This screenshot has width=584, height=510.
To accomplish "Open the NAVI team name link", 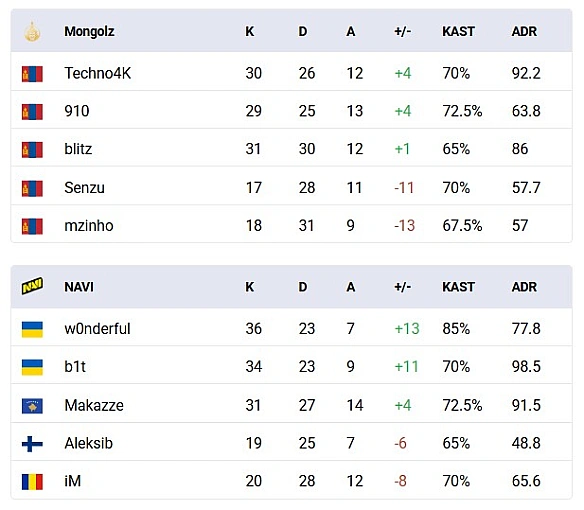I will pyautogui.click(x=79, y=287).
